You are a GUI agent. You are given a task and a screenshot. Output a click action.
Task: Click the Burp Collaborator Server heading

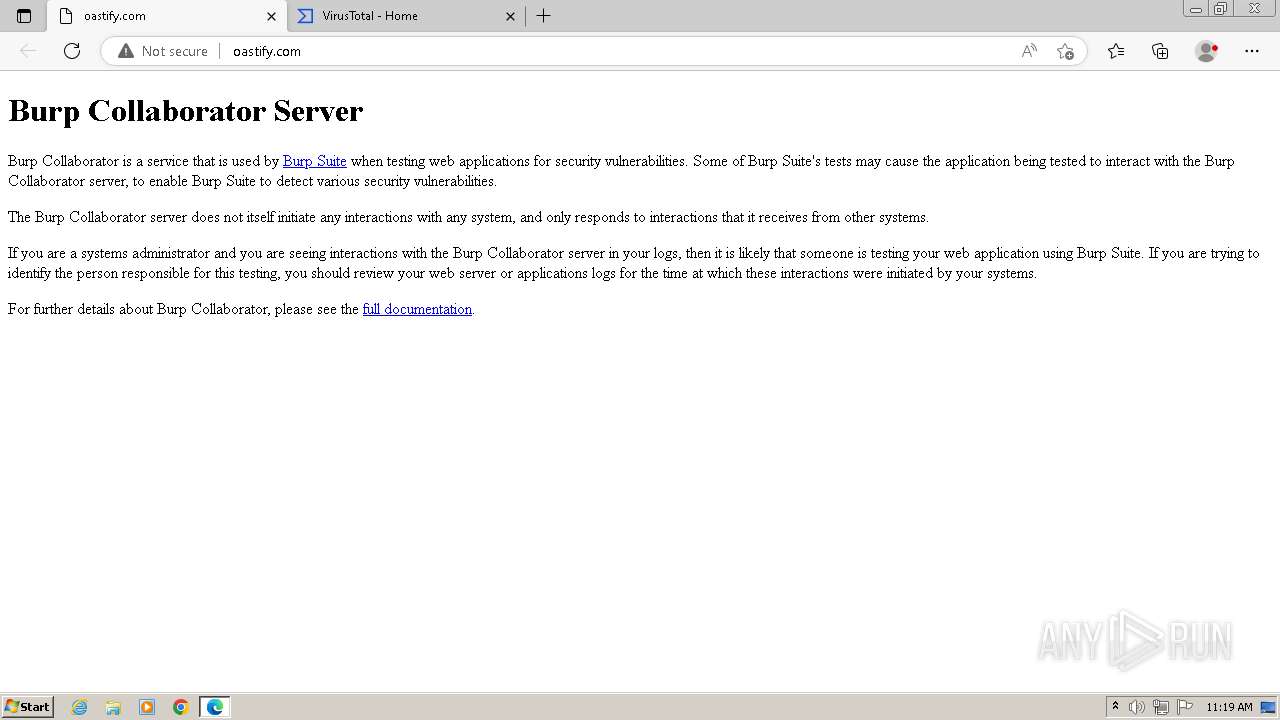coord(186,111)
